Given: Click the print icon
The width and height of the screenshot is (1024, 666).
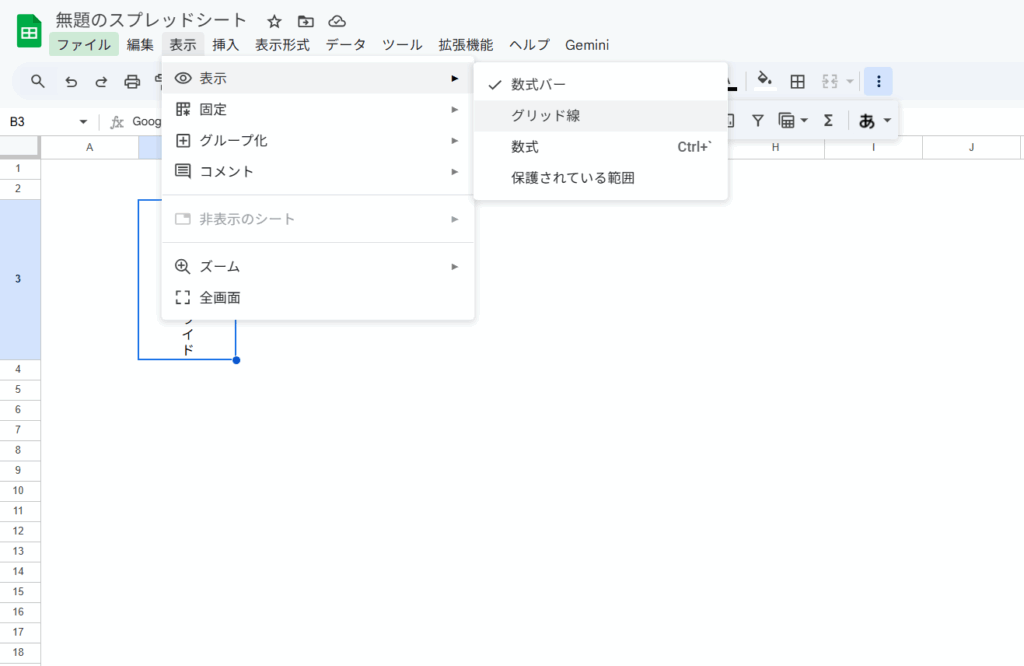Looking at the screenshot, I should (x=132, y=81).
